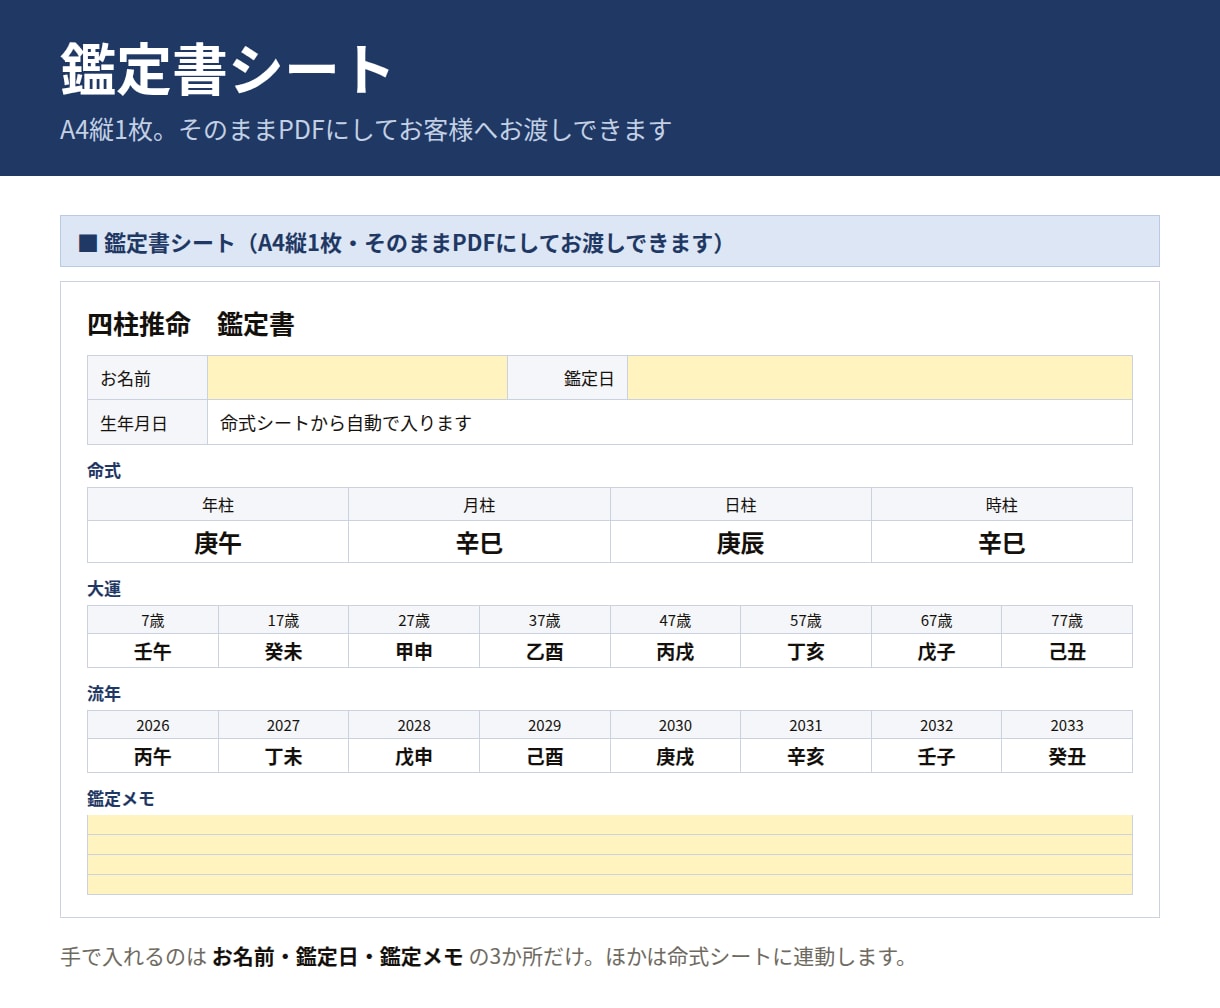Image resolution: width=1220 pixels, height=1008 pixels.
Task: Select the 庚午 year pillar cell
Action: point(218,542)
